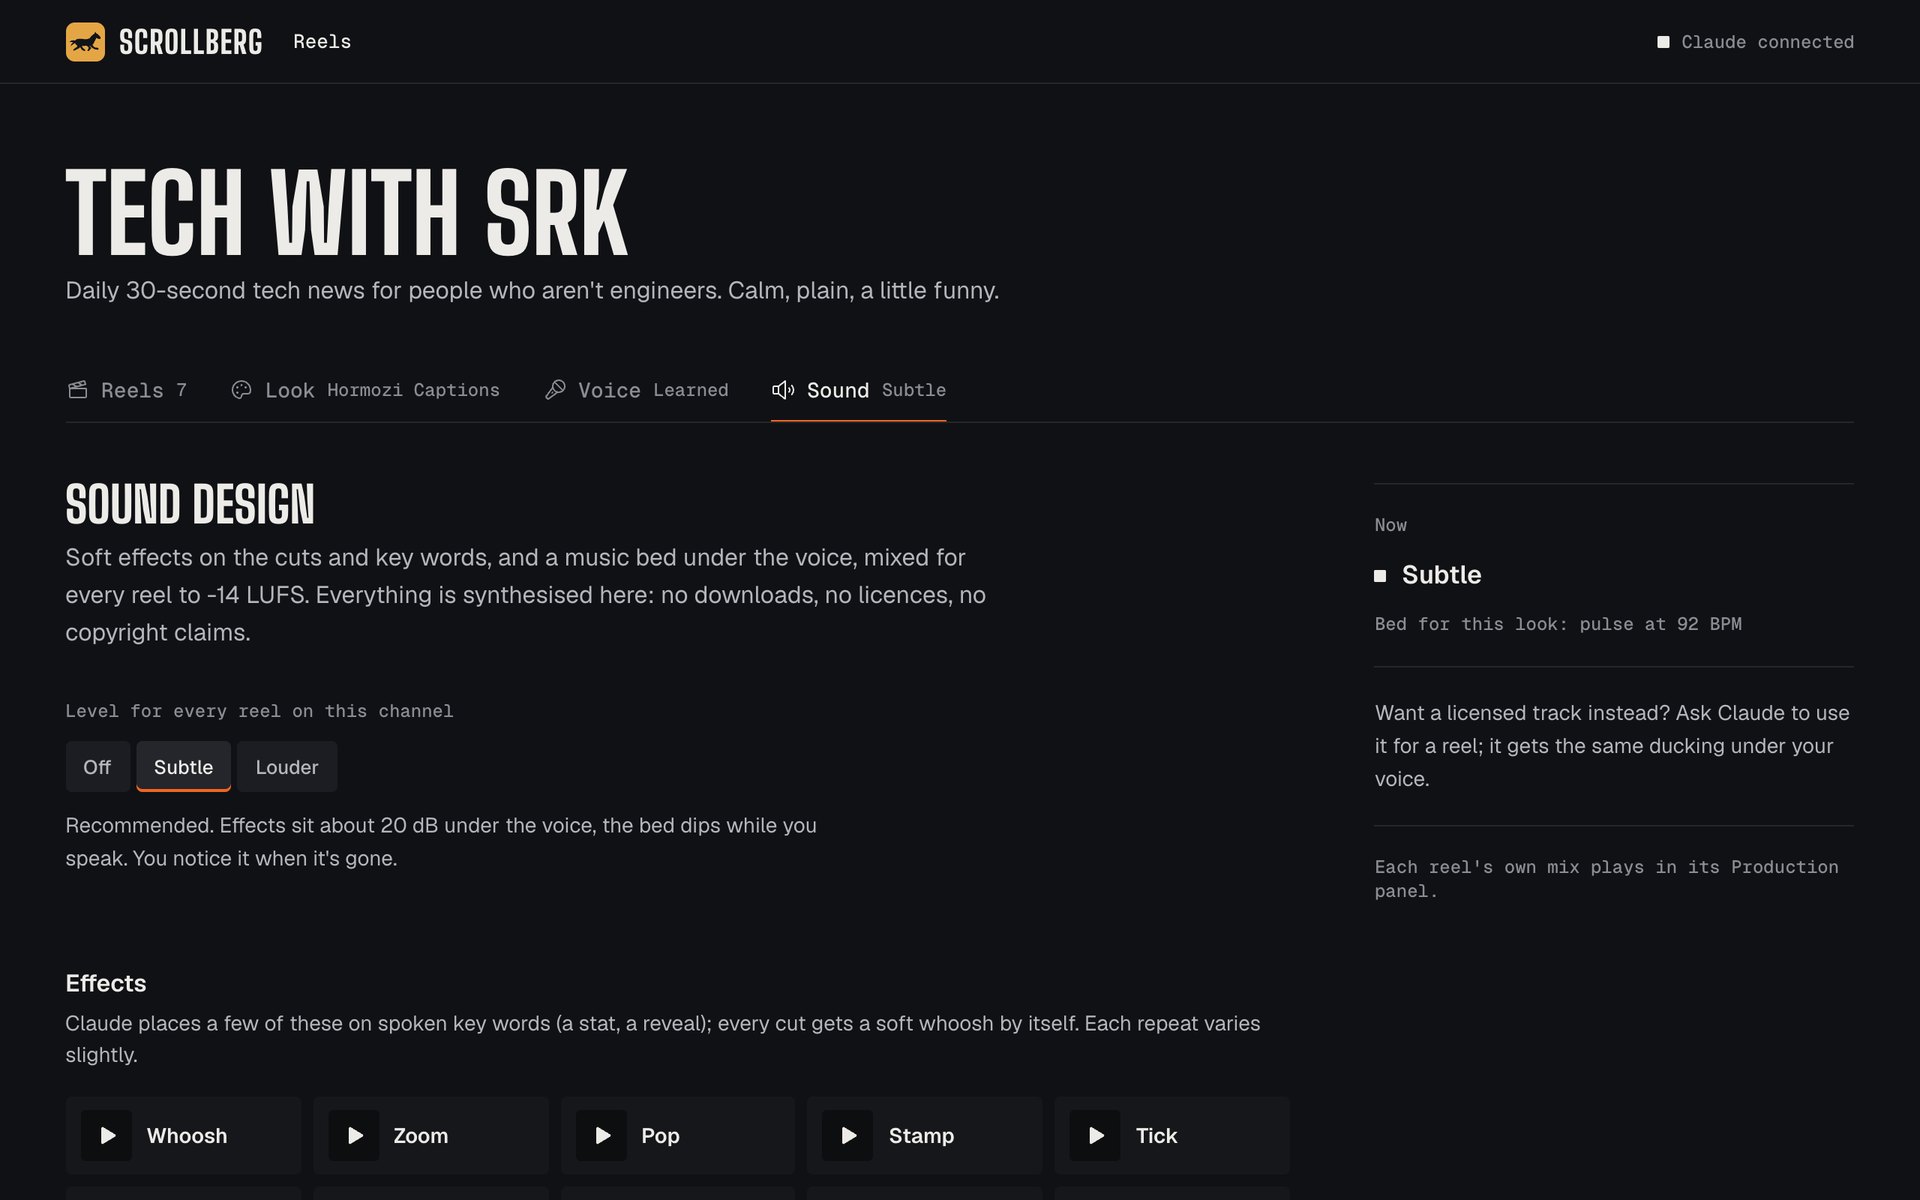Screen dimensions: 1920x1200
Task: Click the Stamp effect label
Action: (x=921, y=1136)
